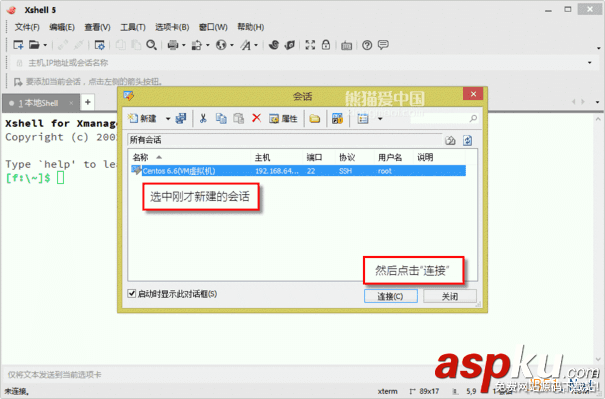605x399 pixels.
Task: Open the session properties gear icon
Action: point(99,45)
